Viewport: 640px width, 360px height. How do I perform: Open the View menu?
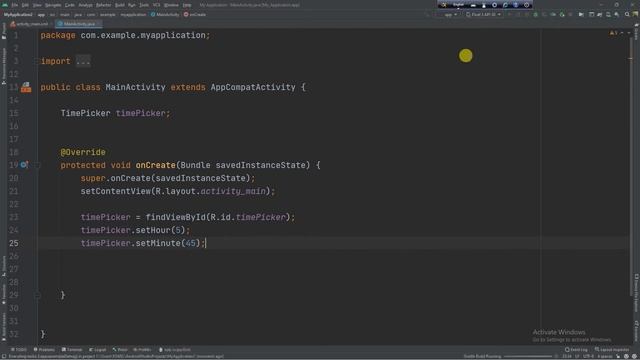37,5
